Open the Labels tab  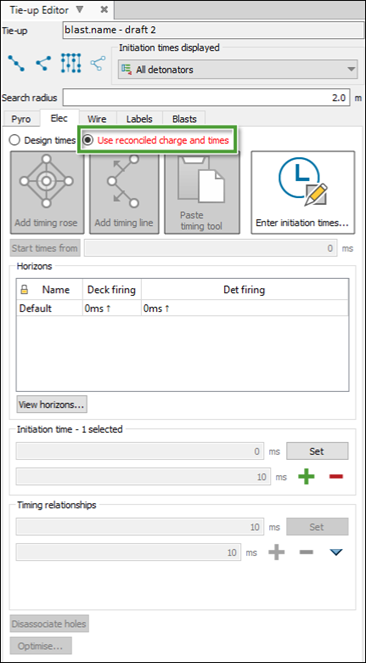coord(139,119)
